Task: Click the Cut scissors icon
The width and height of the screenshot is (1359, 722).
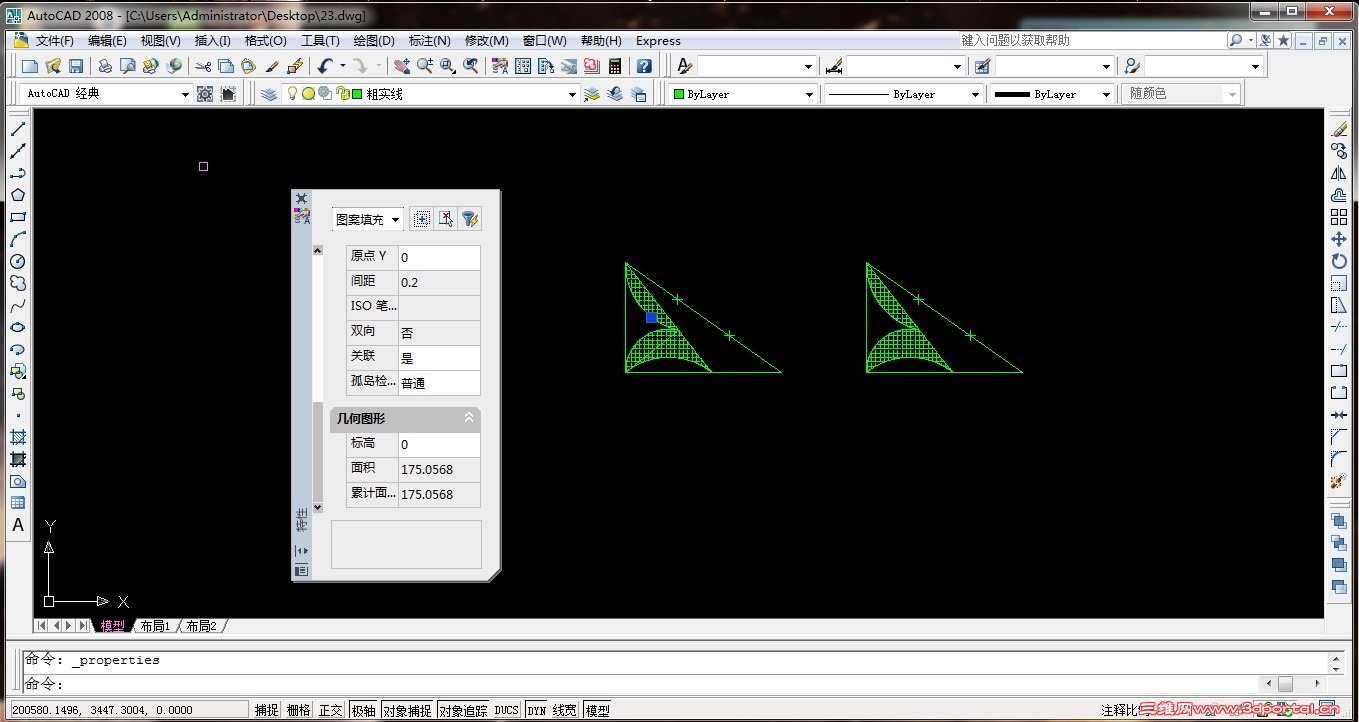Action: coord(203,66)
